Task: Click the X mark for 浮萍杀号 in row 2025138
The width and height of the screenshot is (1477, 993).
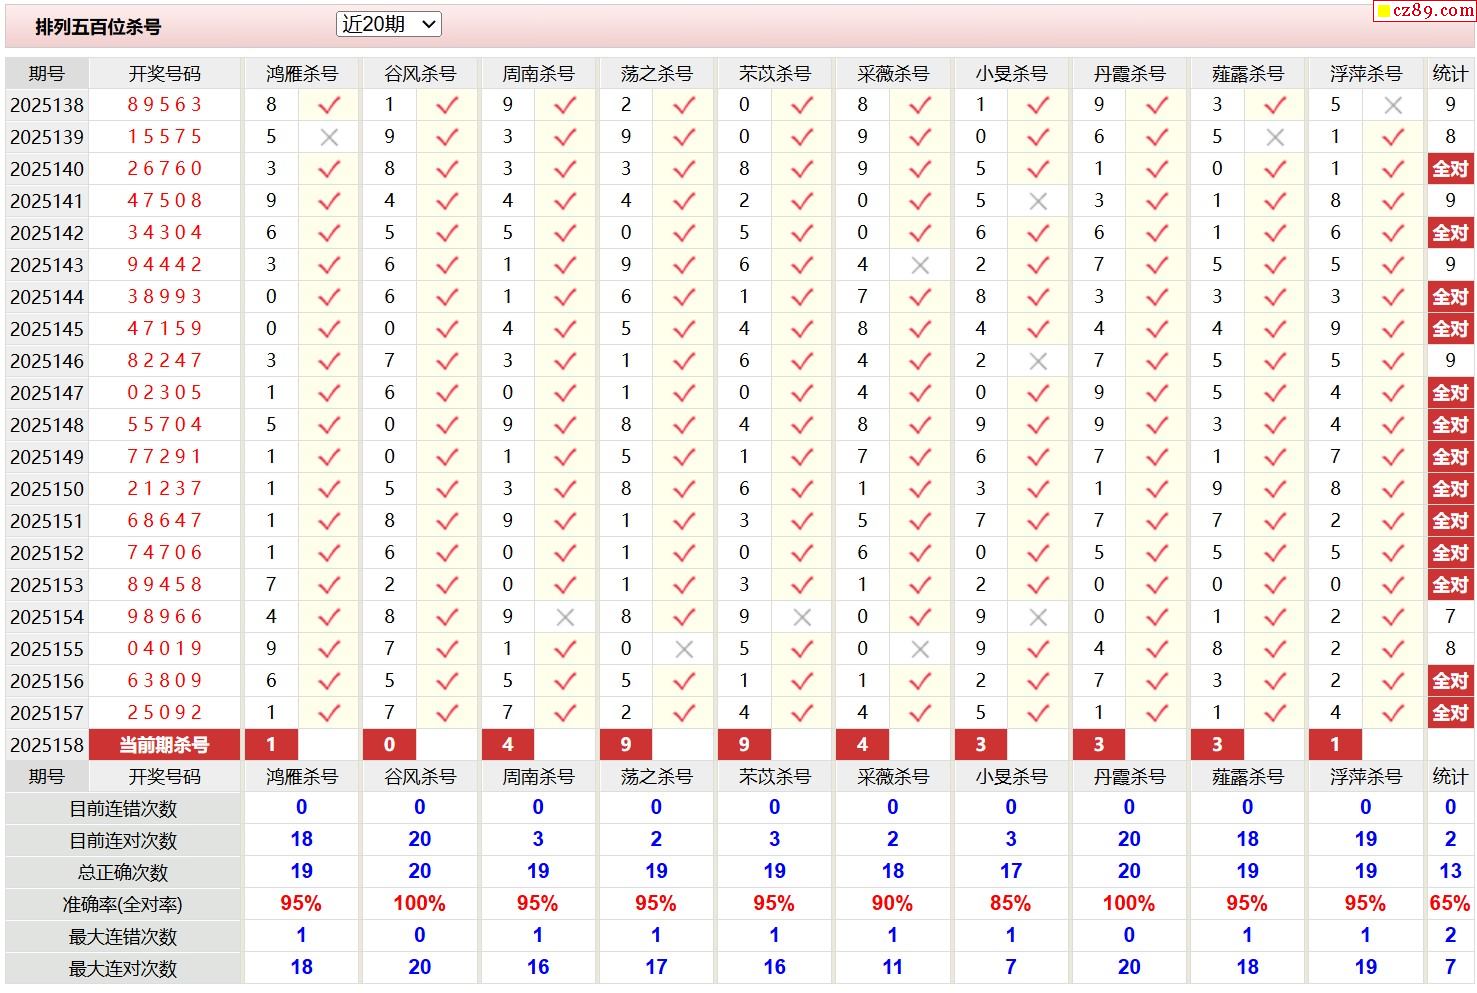Action: (1393, 105)
